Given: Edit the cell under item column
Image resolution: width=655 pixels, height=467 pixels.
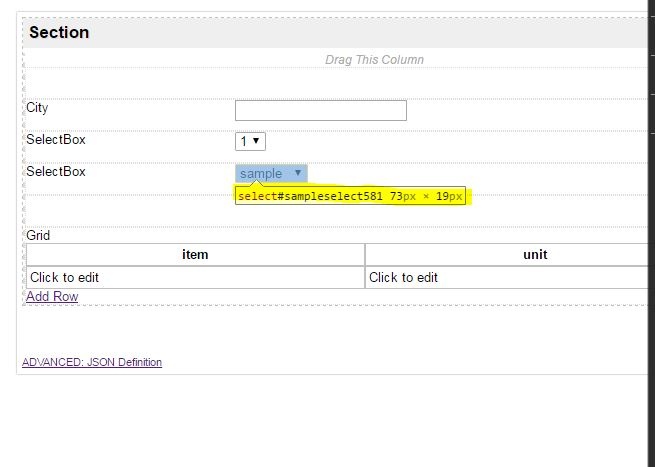Looking at the screenshot, I should (195, 277).
